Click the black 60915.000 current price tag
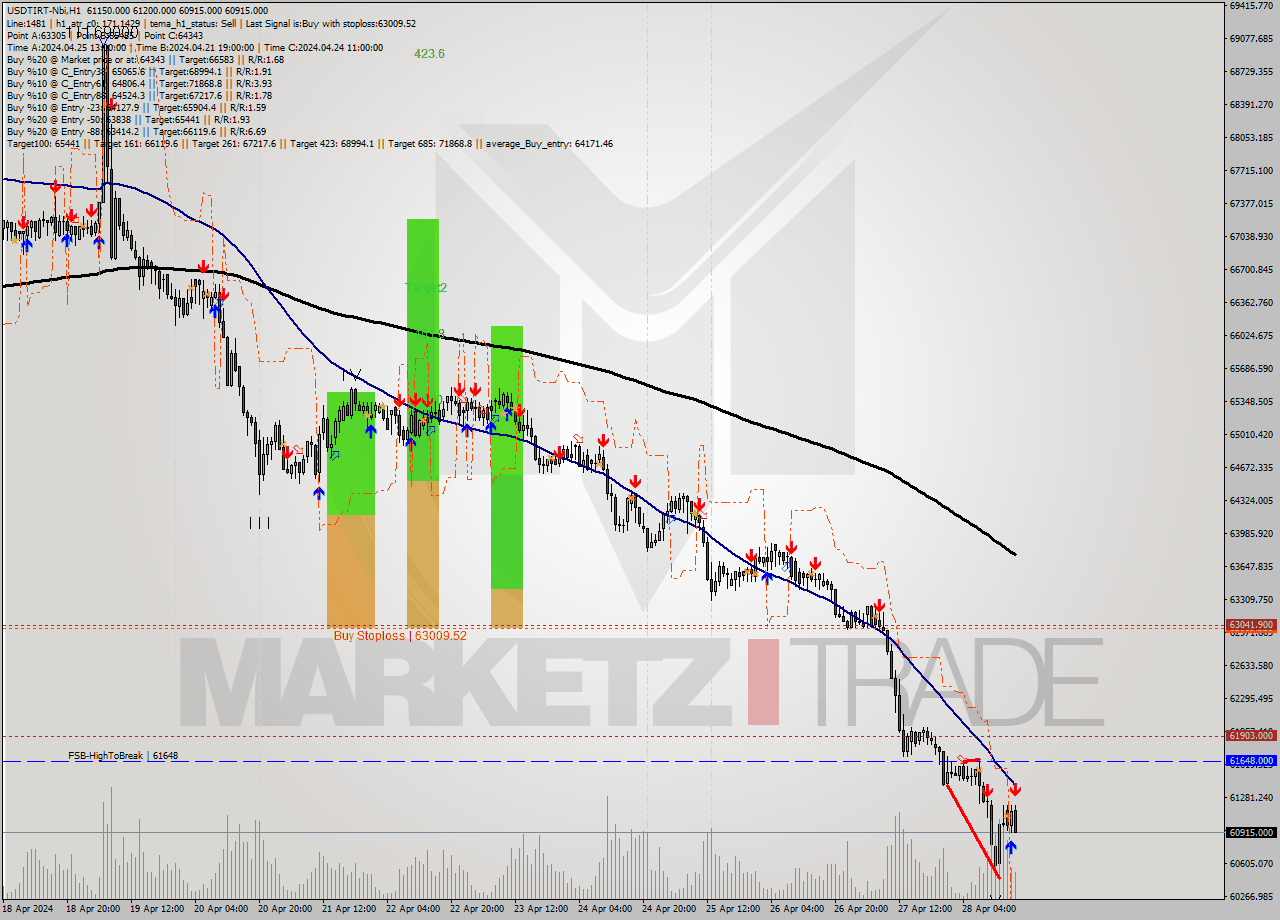The height and width of the screenshot is (920, 1280). coord(1251,832)
